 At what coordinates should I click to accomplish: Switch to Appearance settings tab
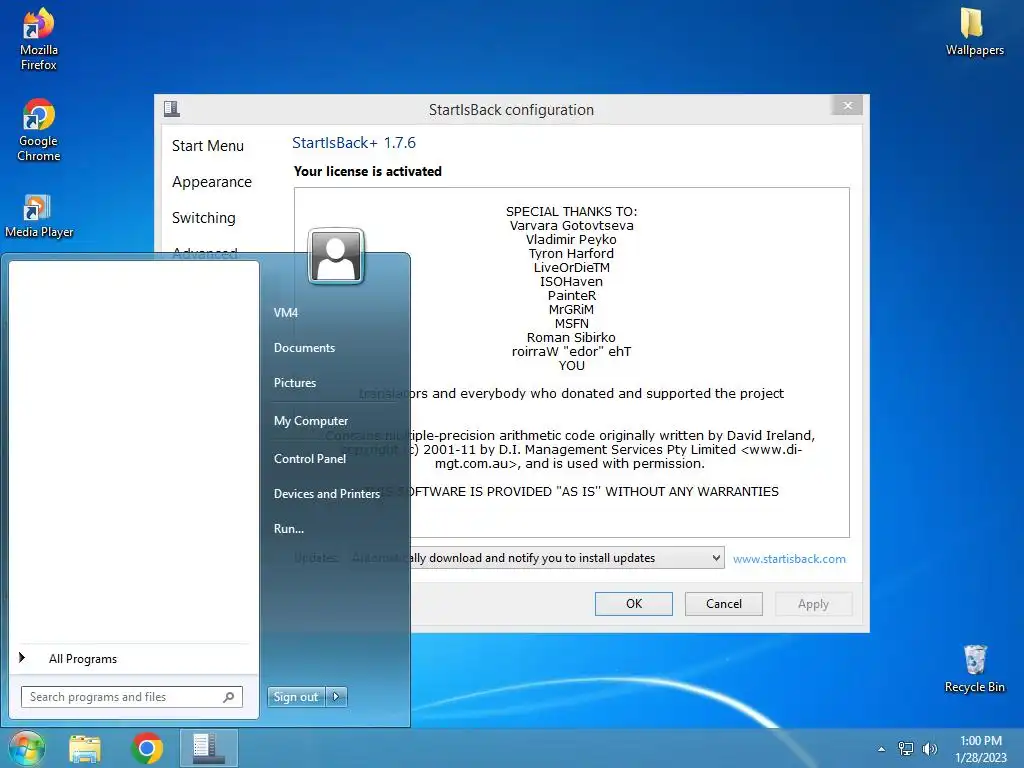[x=212, y=182]
